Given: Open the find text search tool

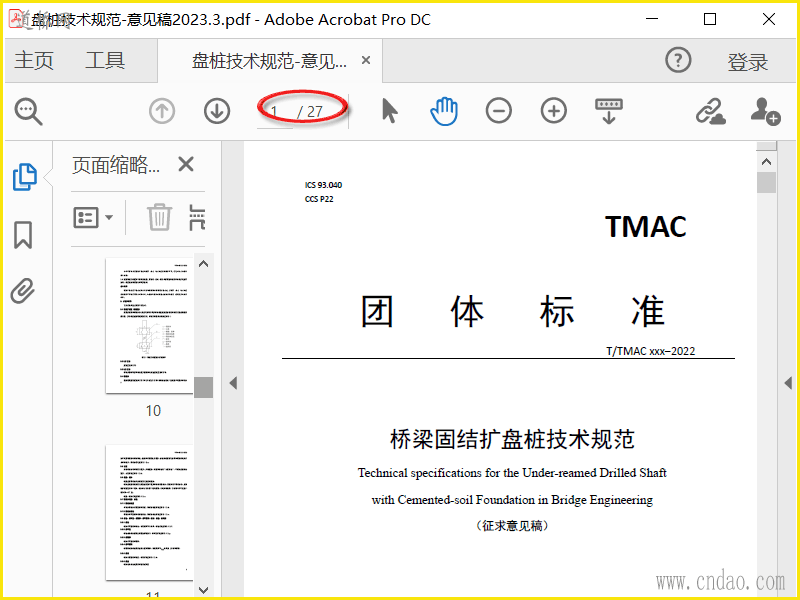Looking at the screenshot, I should coord(29,111).
